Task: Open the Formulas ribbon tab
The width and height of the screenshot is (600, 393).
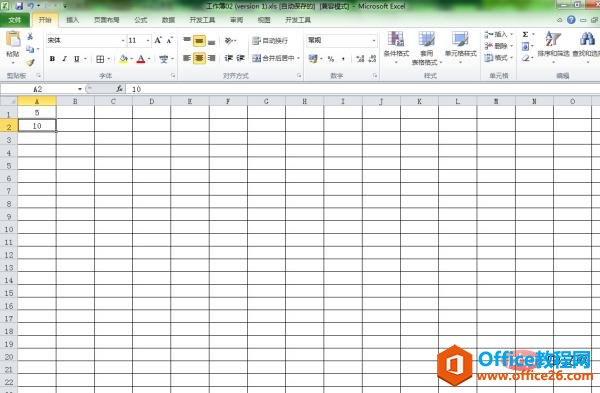Action: click(141, 20)
